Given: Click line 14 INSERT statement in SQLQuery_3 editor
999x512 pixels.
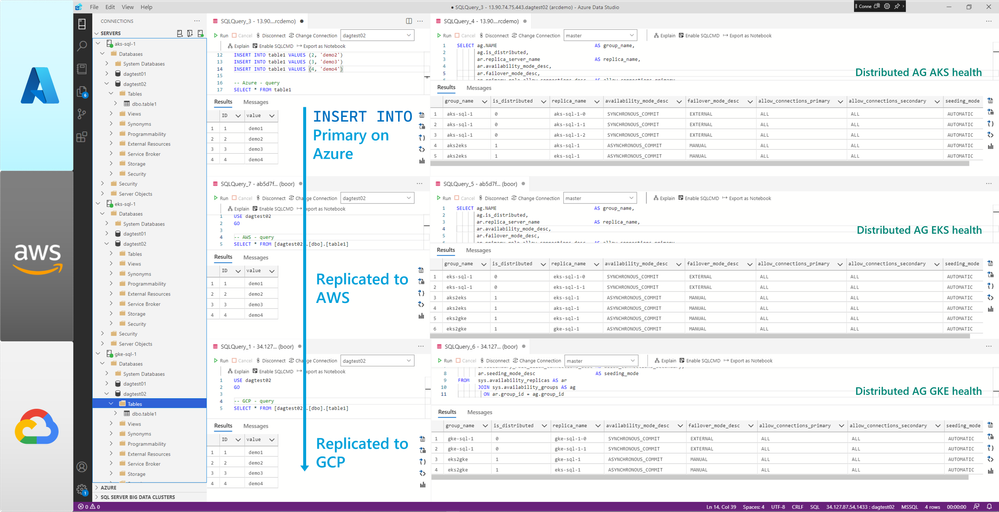Looking at the screenshot, I should pyautogui.click(x=289, y=69).
